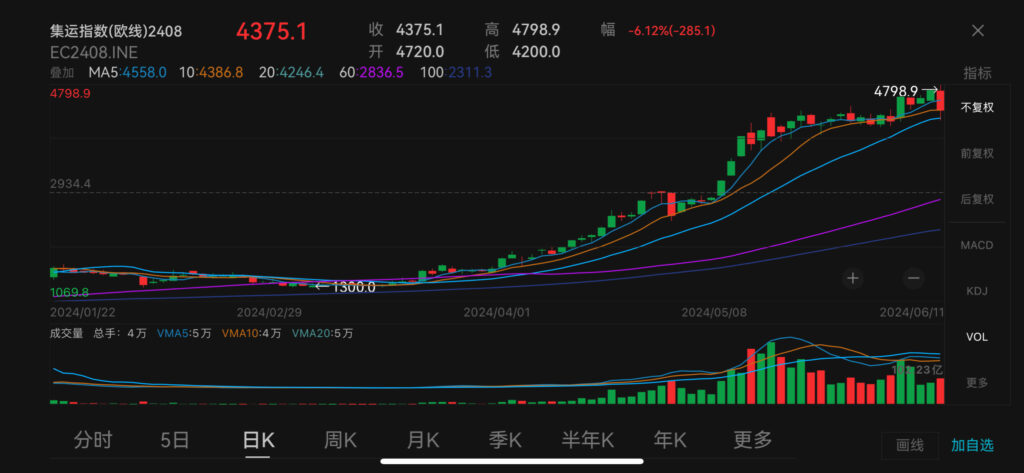This screenshot has height=473, width=1024.
Task: Tap the 总手: 4万 value
Action: [x=120, y=333]
